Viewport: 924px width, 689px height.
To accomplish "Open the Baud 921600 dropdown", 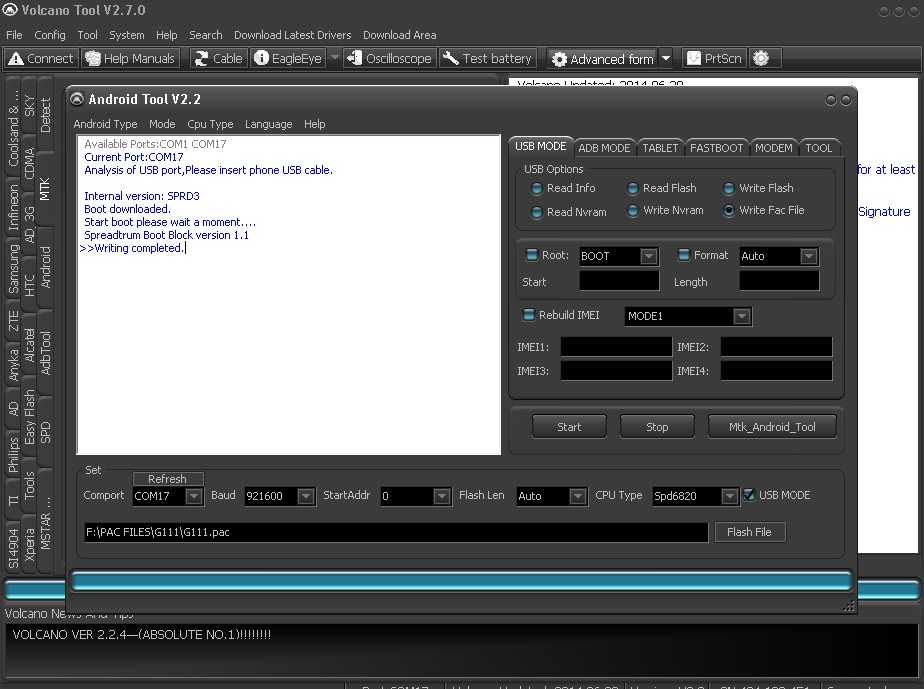I will click(x=304, y=496).
